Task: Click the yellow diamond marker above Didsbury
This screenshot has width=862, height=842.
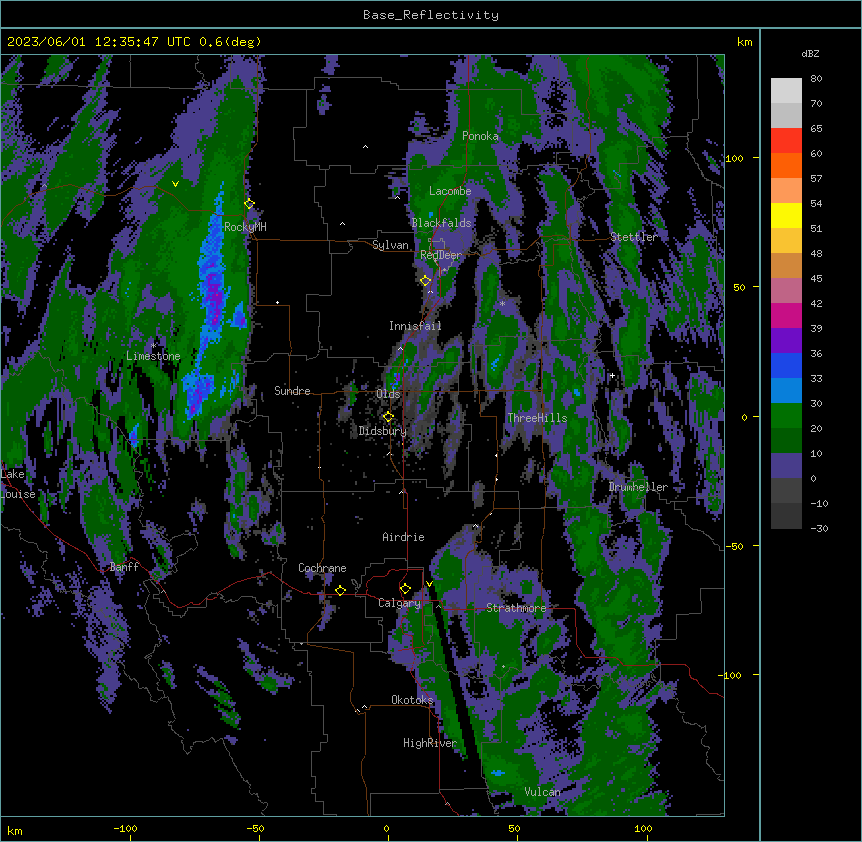Action: pyautogui.click(x=388, y=417)
